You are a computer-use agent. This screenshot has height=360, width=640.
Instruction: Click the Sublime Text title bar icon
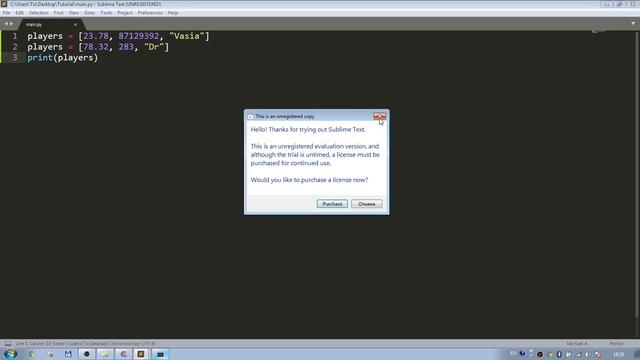point(4,4)
